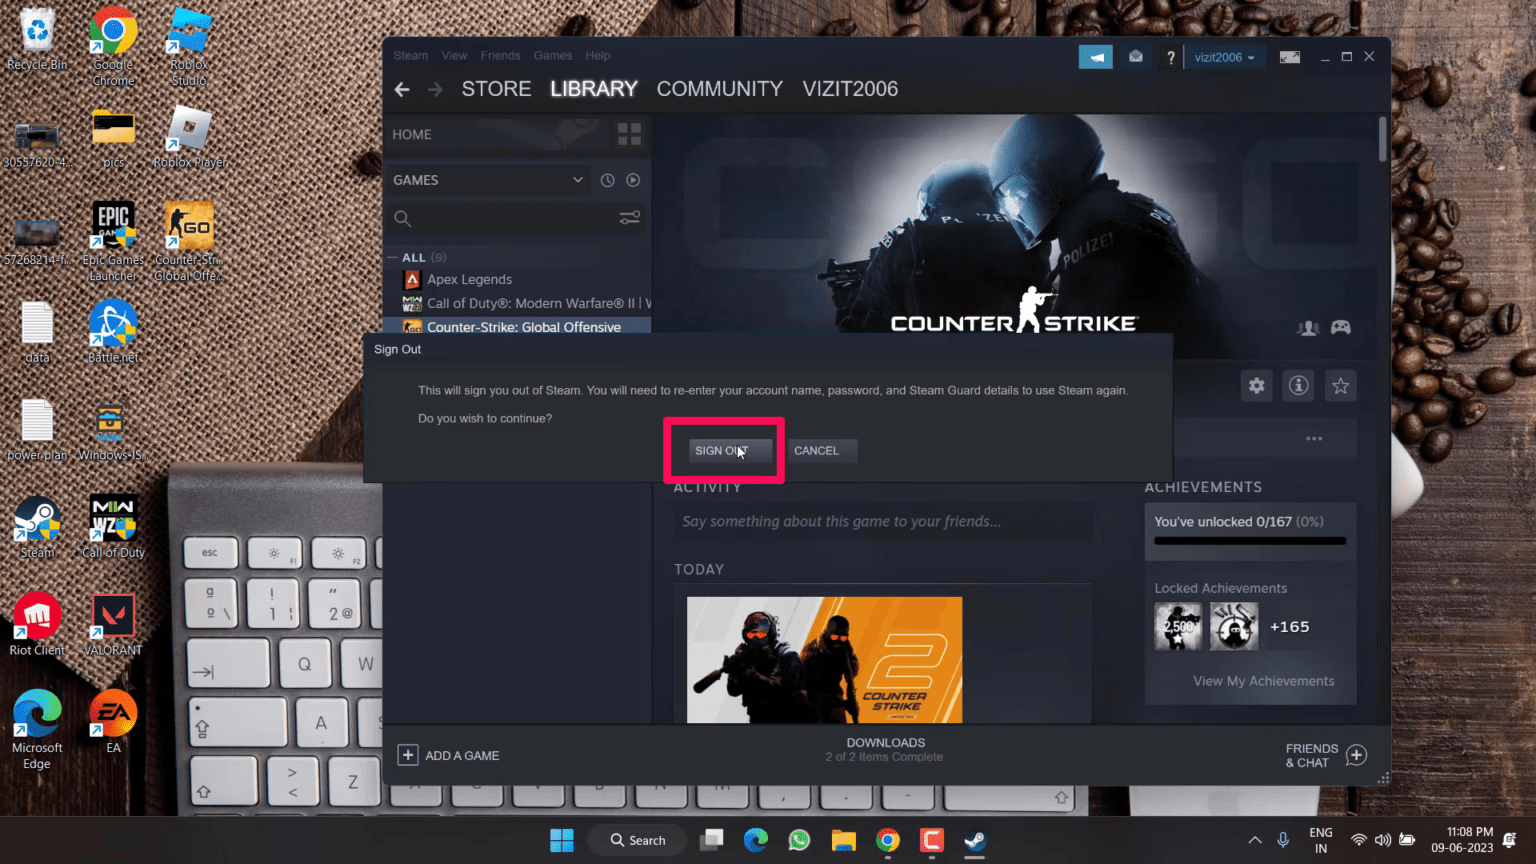Click the library search magnifier icon
1536x864 pixels.
tap(402, 218)
